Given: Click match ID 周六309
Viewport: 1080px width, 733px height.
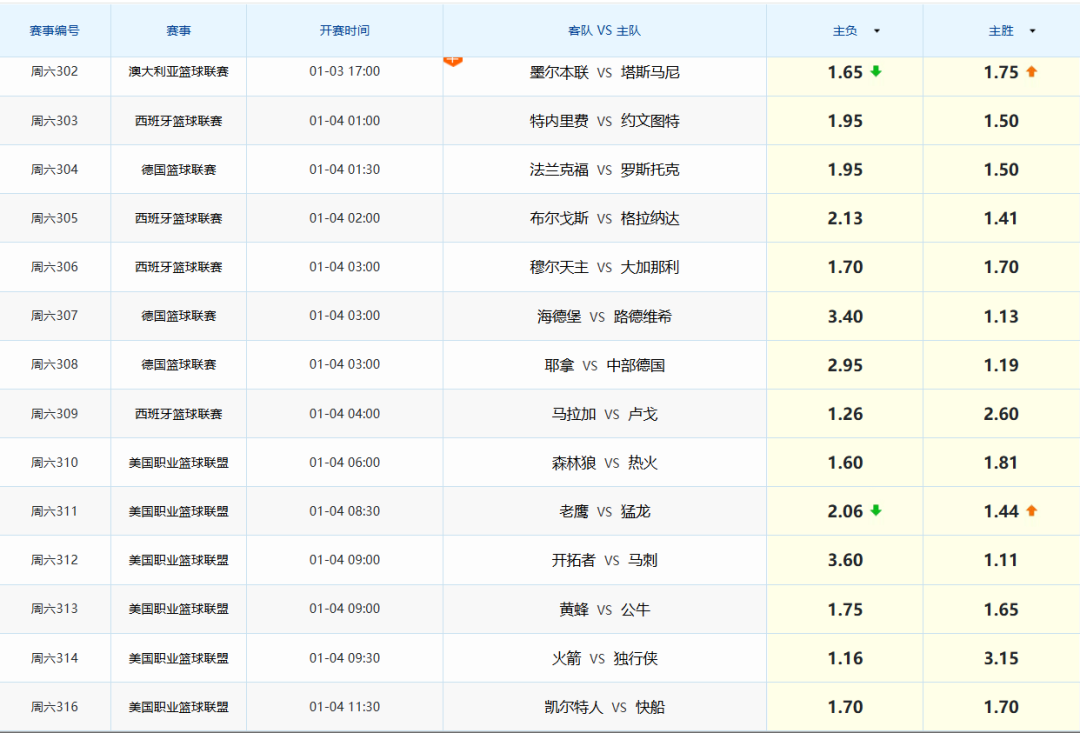Looking at the screenshot, I should point(54,414).
